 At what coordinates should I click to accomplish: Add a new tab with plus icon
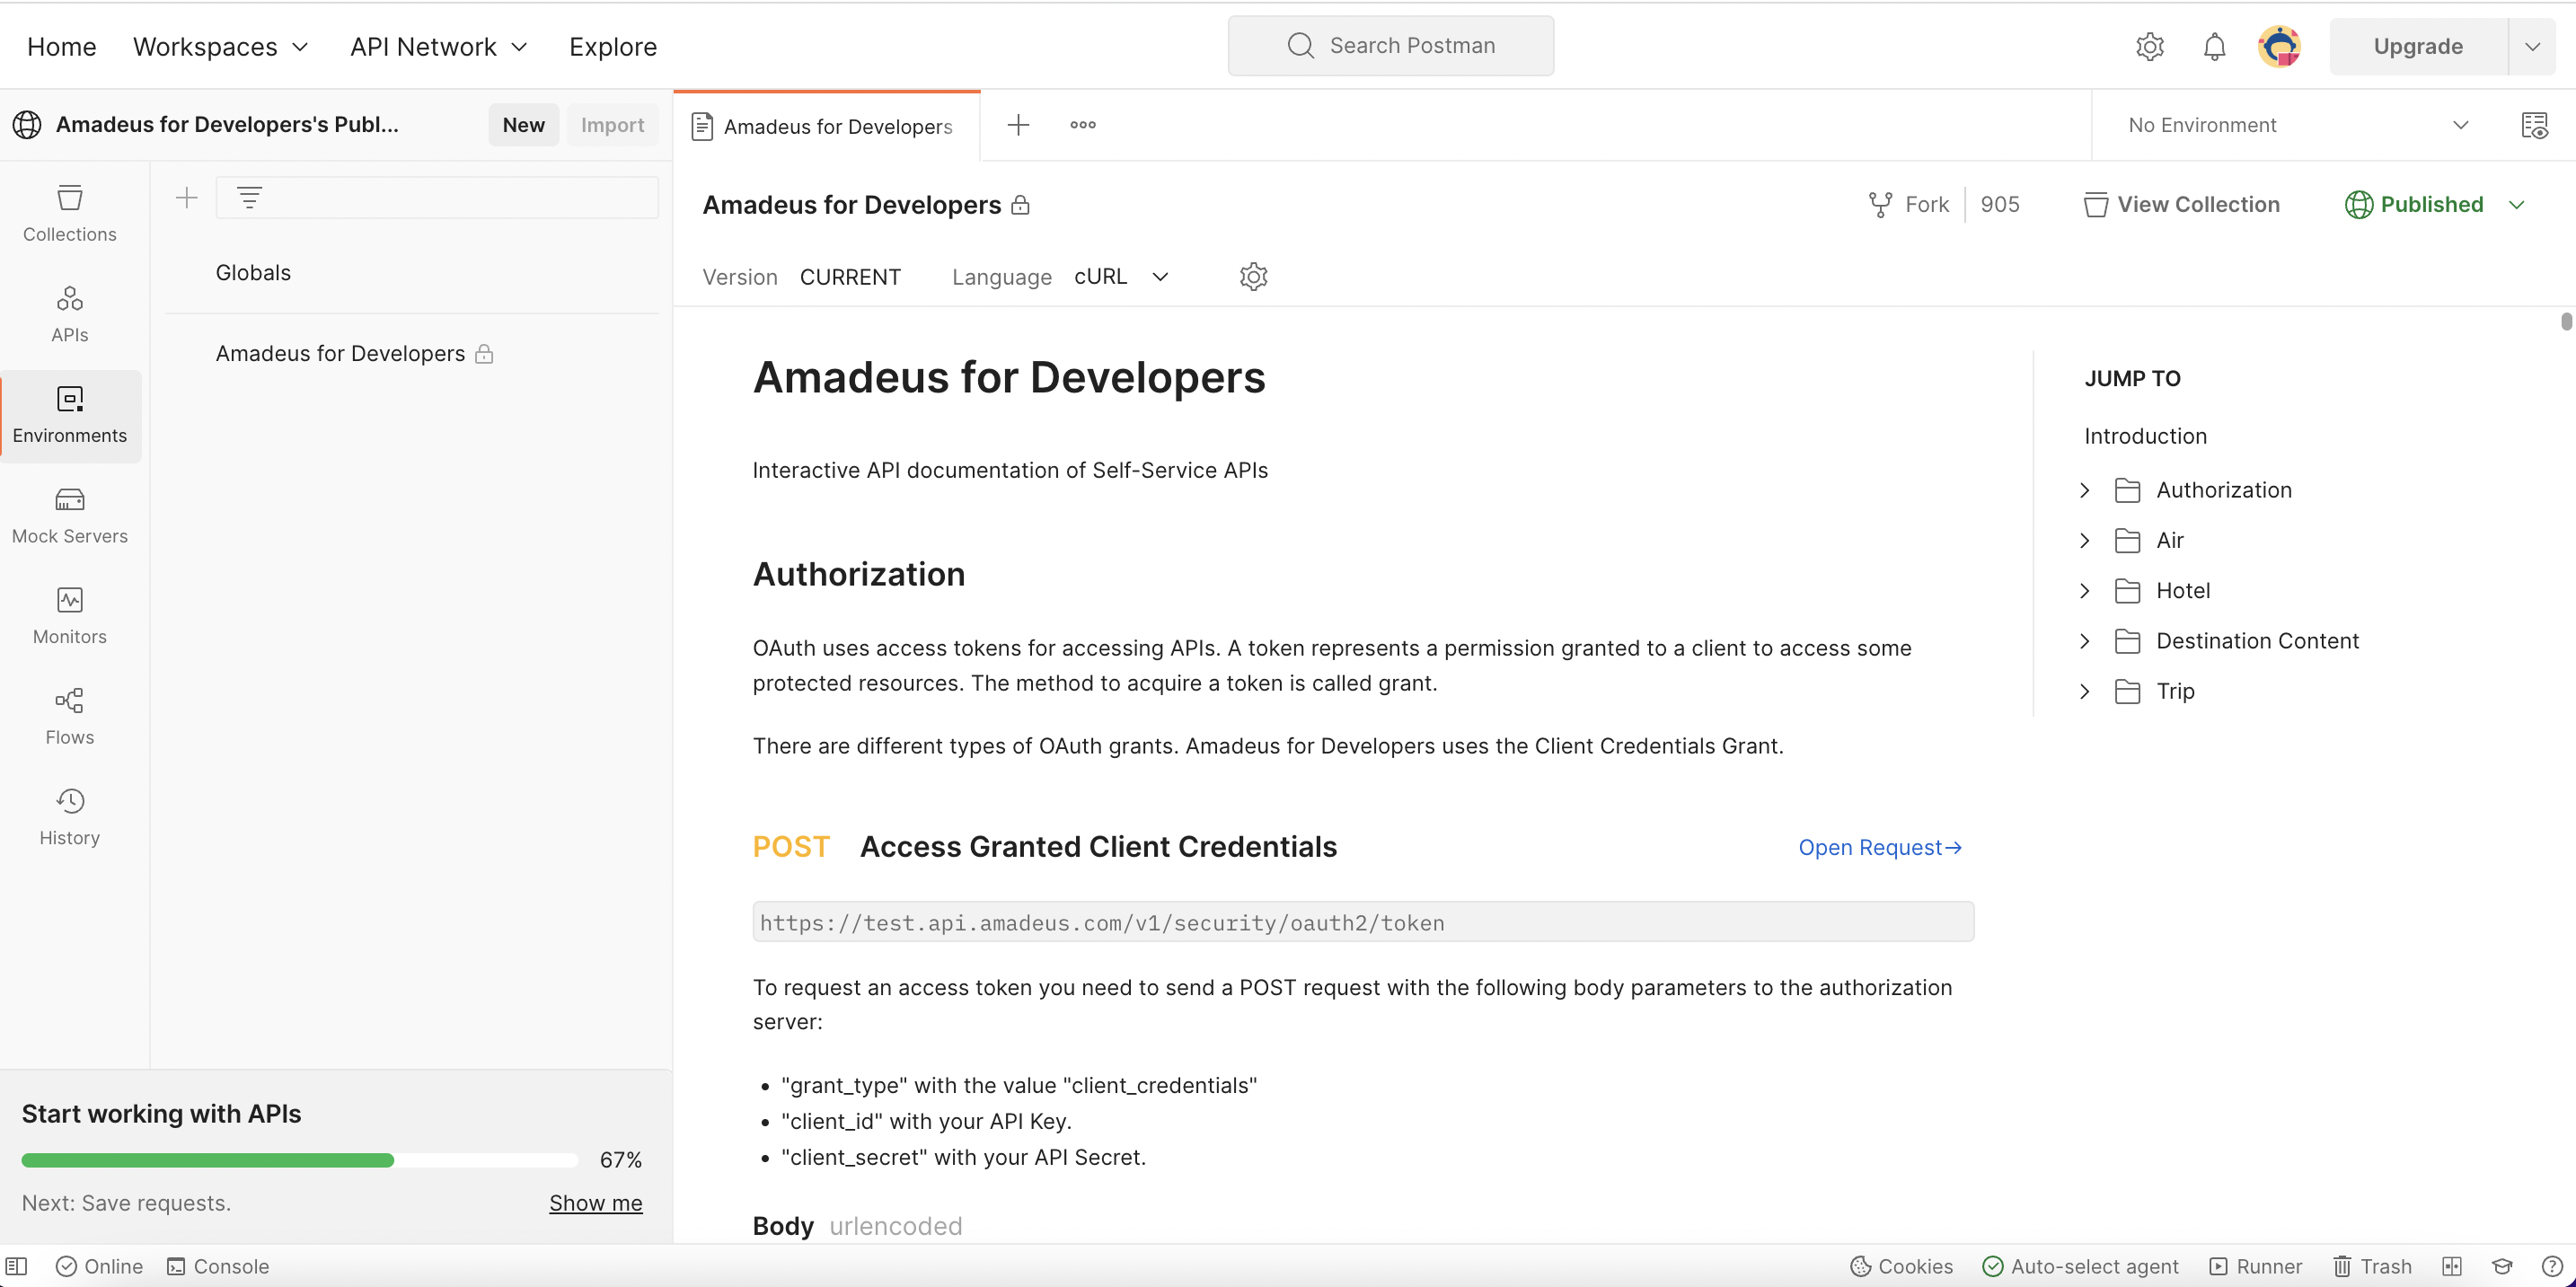point(1018,125)
